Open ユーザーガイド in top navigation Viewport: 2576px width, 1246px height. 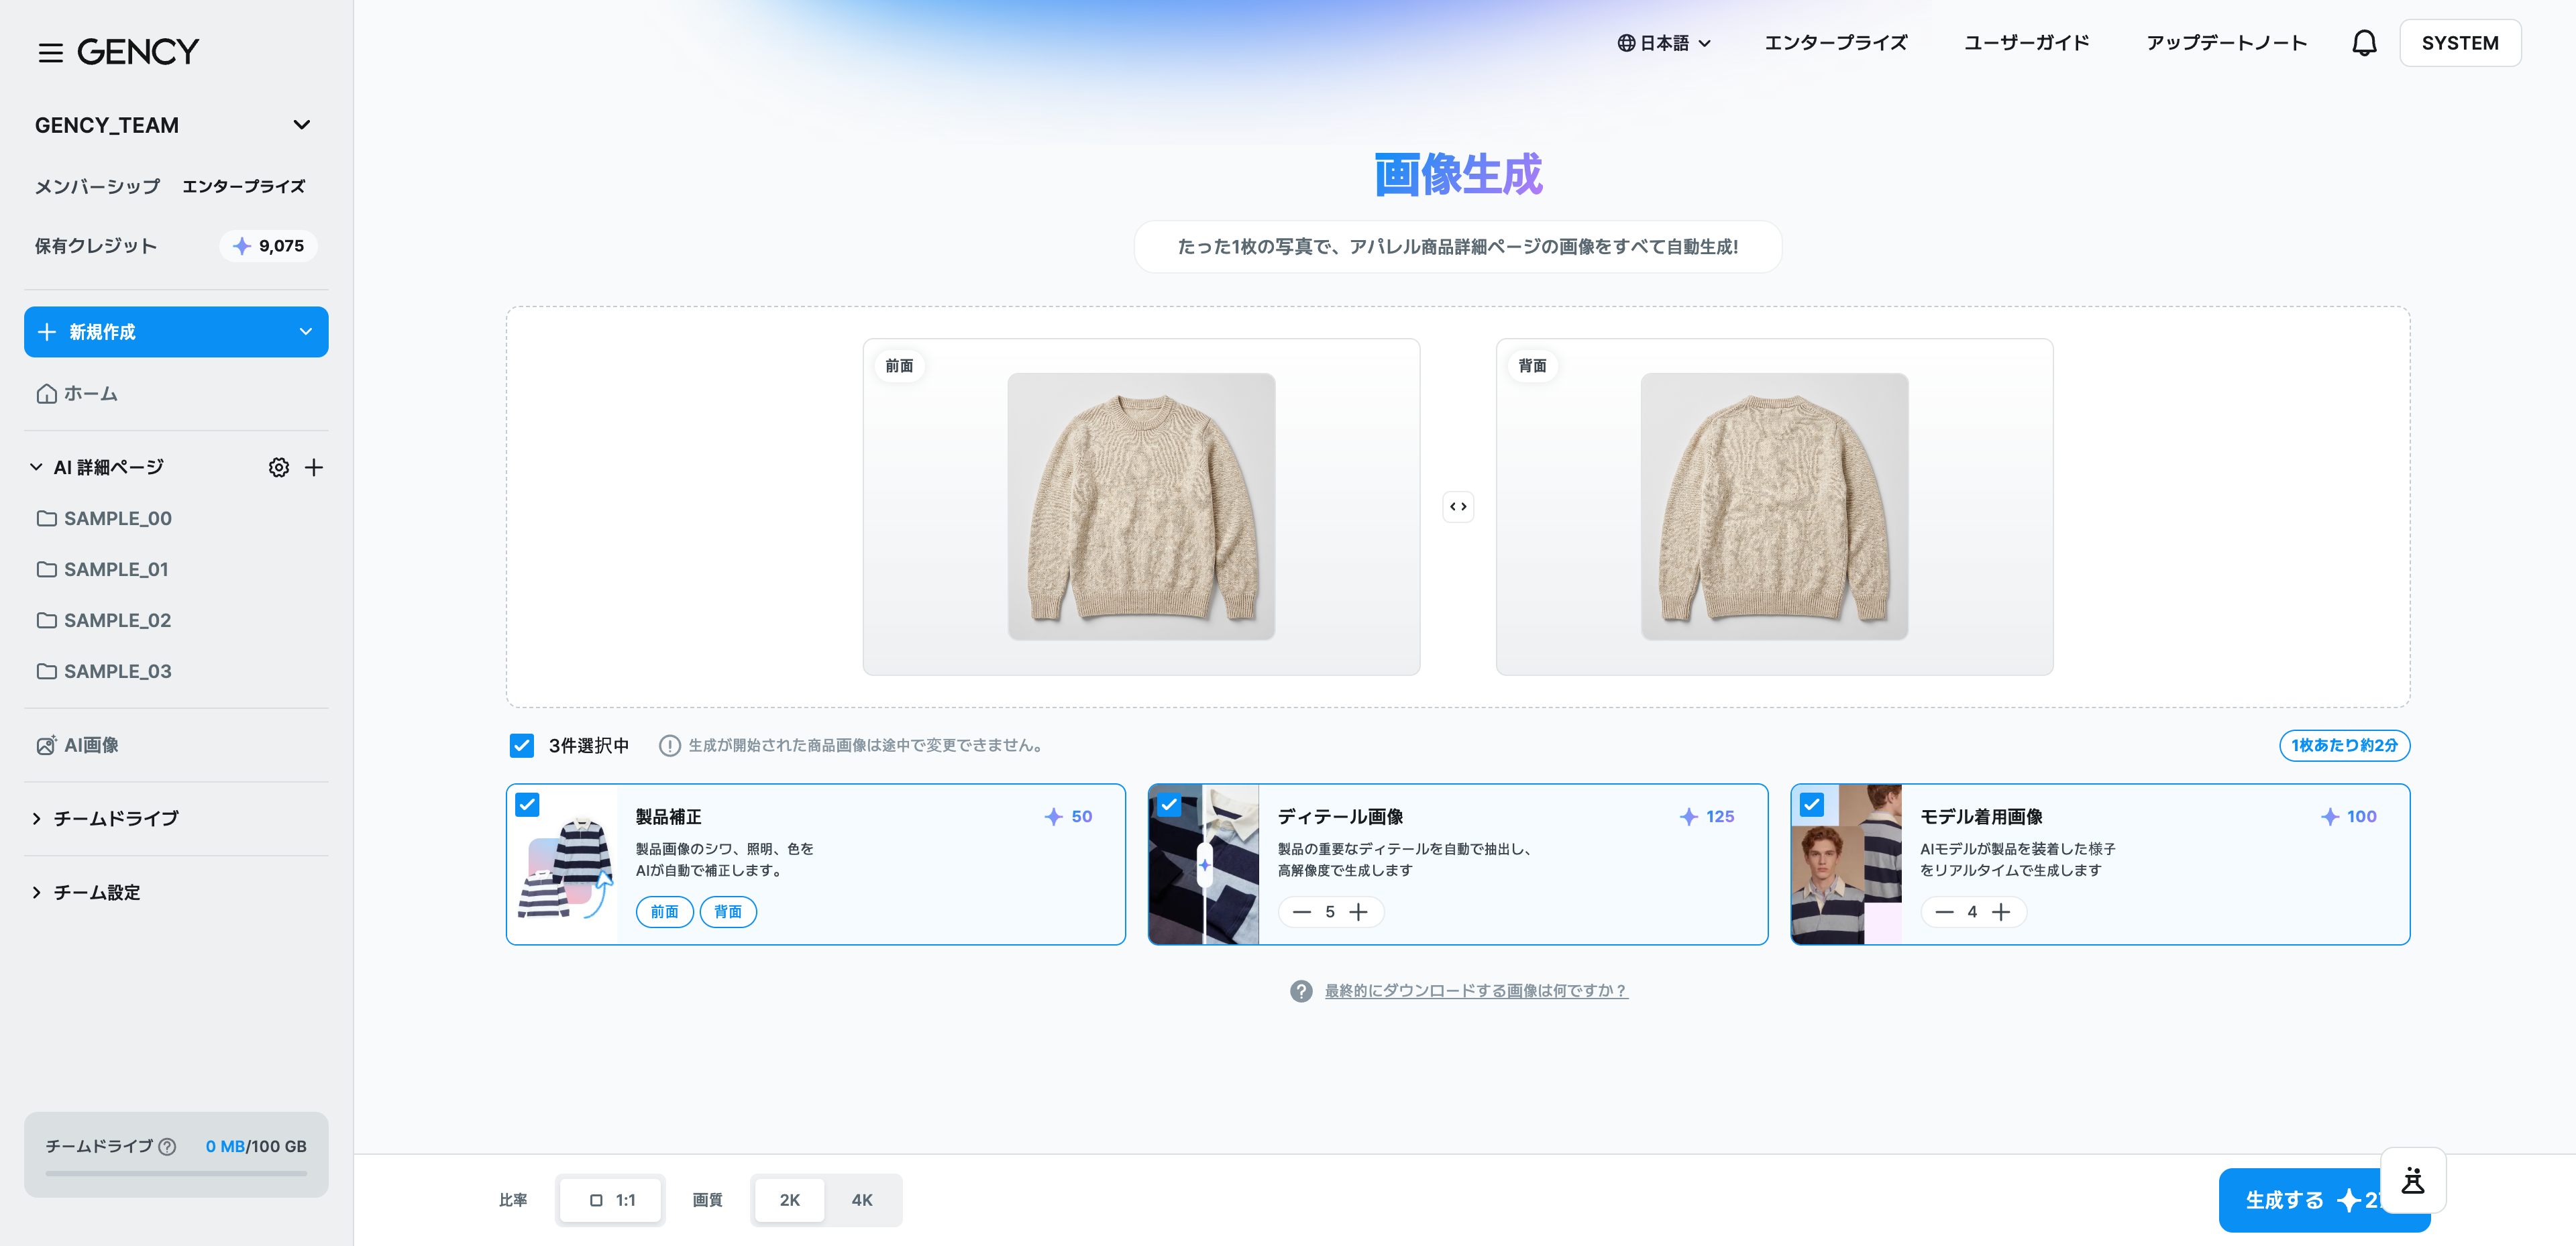tap(2027, 43)
